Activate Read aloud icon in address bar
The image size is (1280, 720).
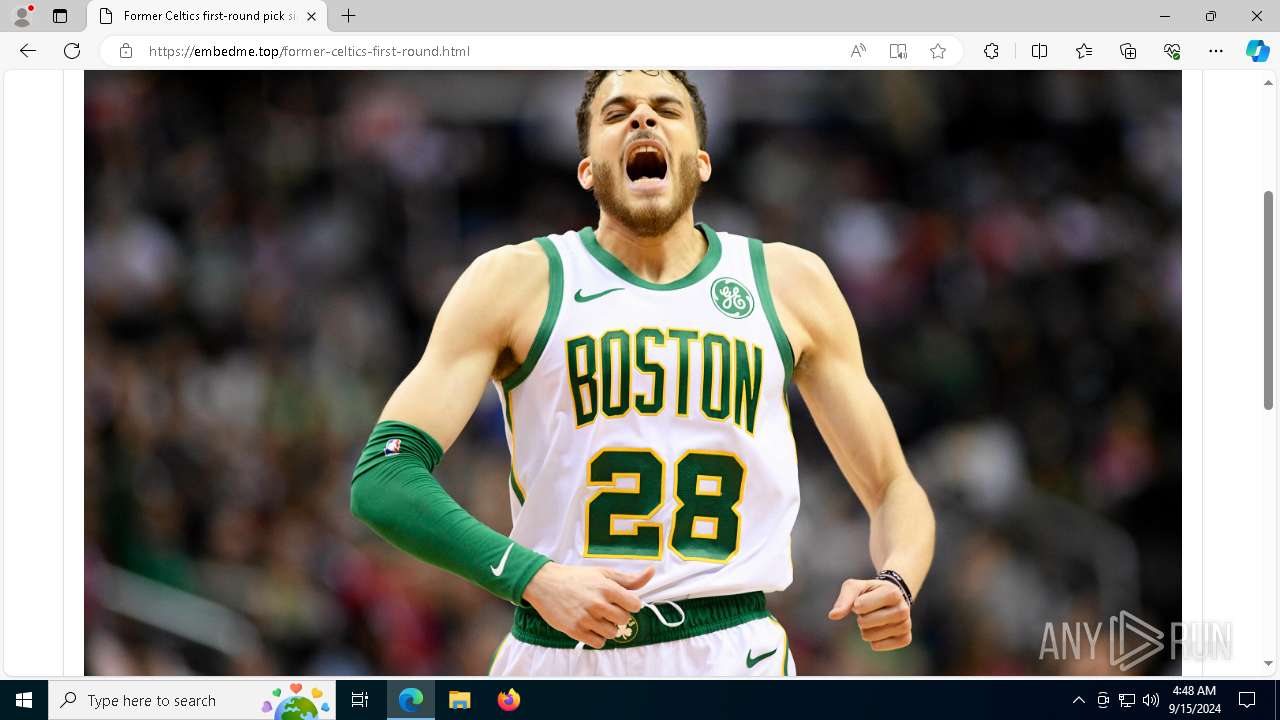858,51
